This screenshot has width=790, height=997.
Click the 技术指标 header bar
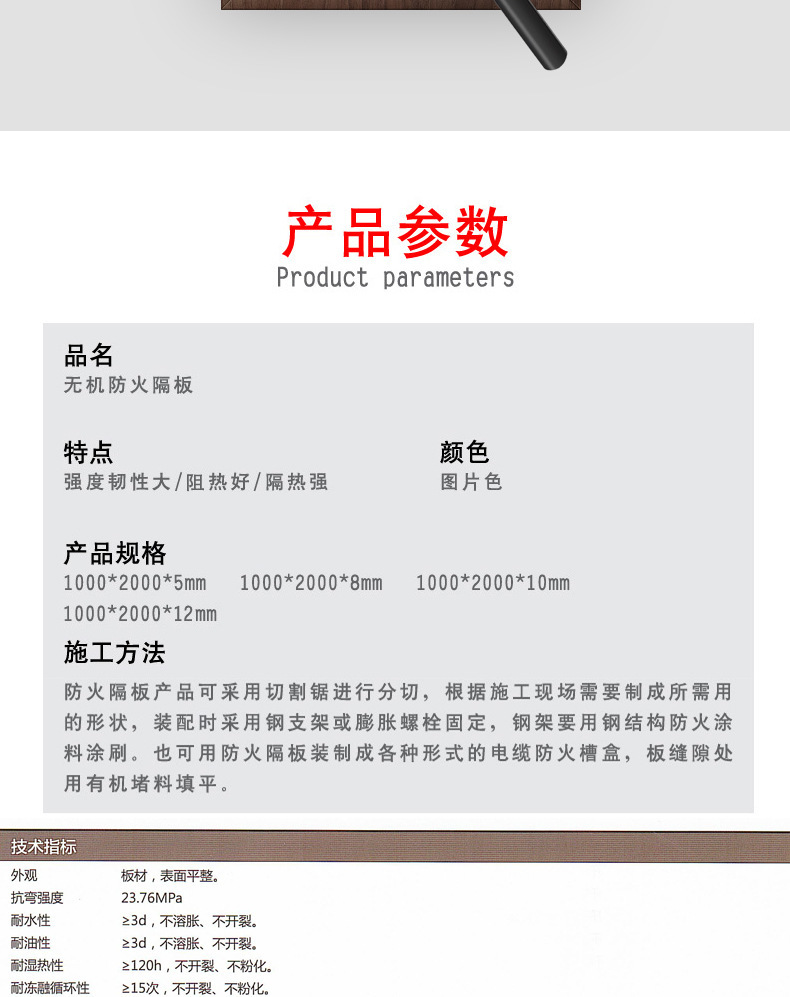[395, 846]
